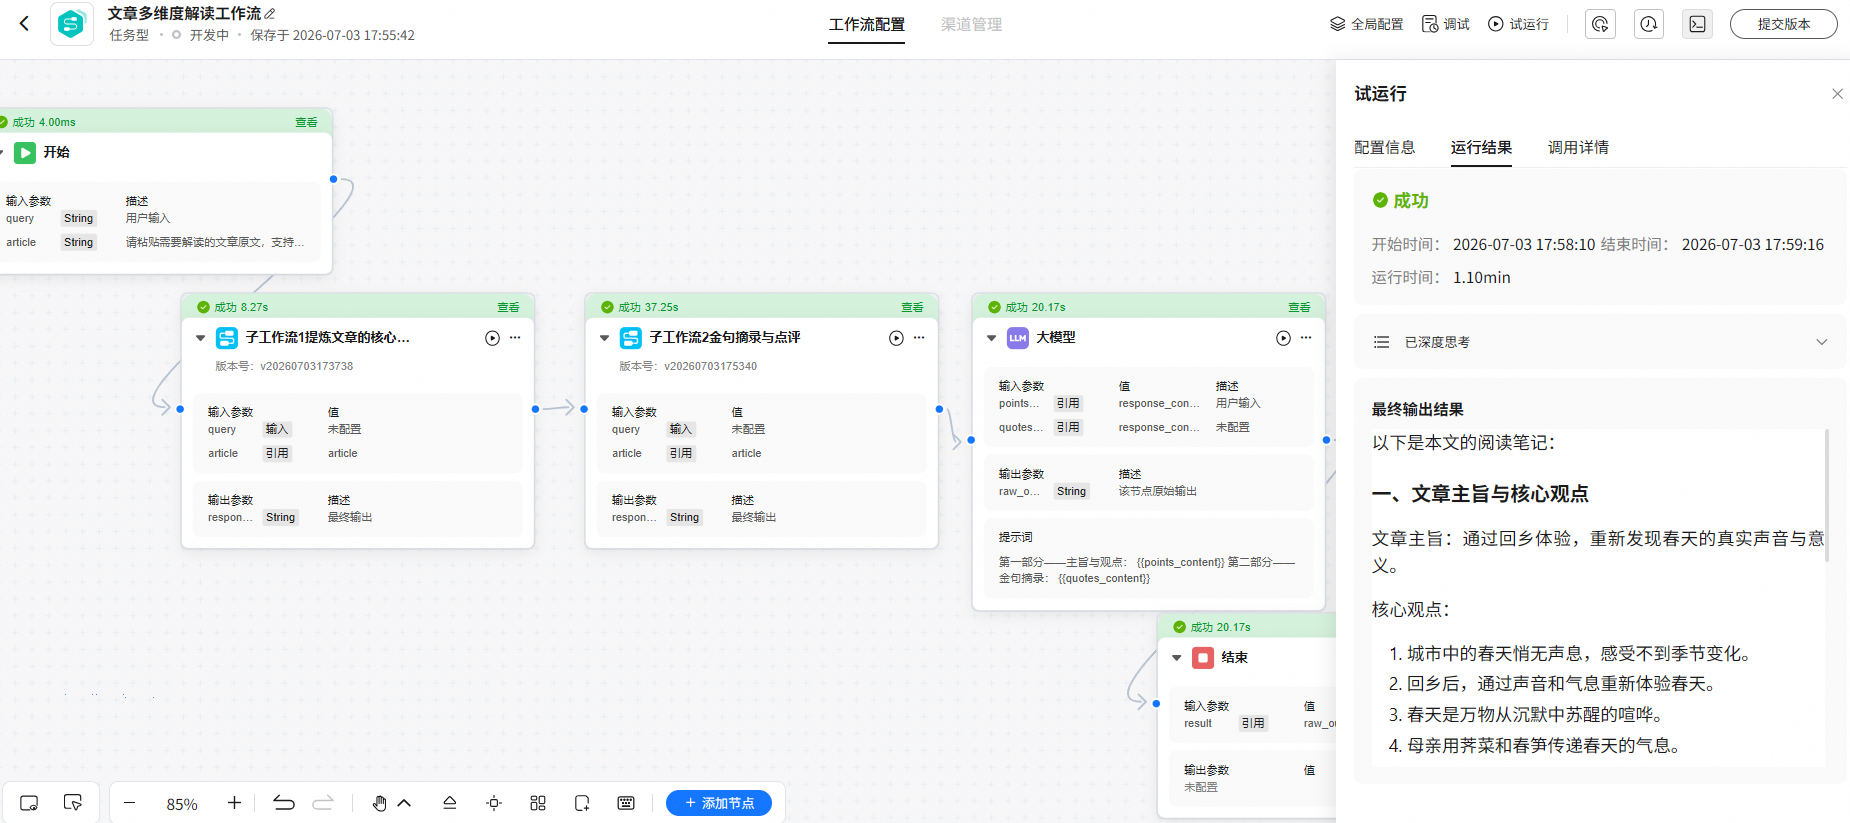View run details of 开始 node
1850x823 pixels.
coord(306,122)
